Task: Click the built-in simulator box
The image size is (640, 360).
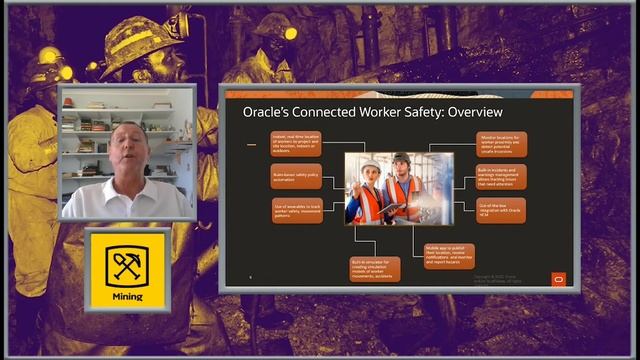Action: point(375,269)
